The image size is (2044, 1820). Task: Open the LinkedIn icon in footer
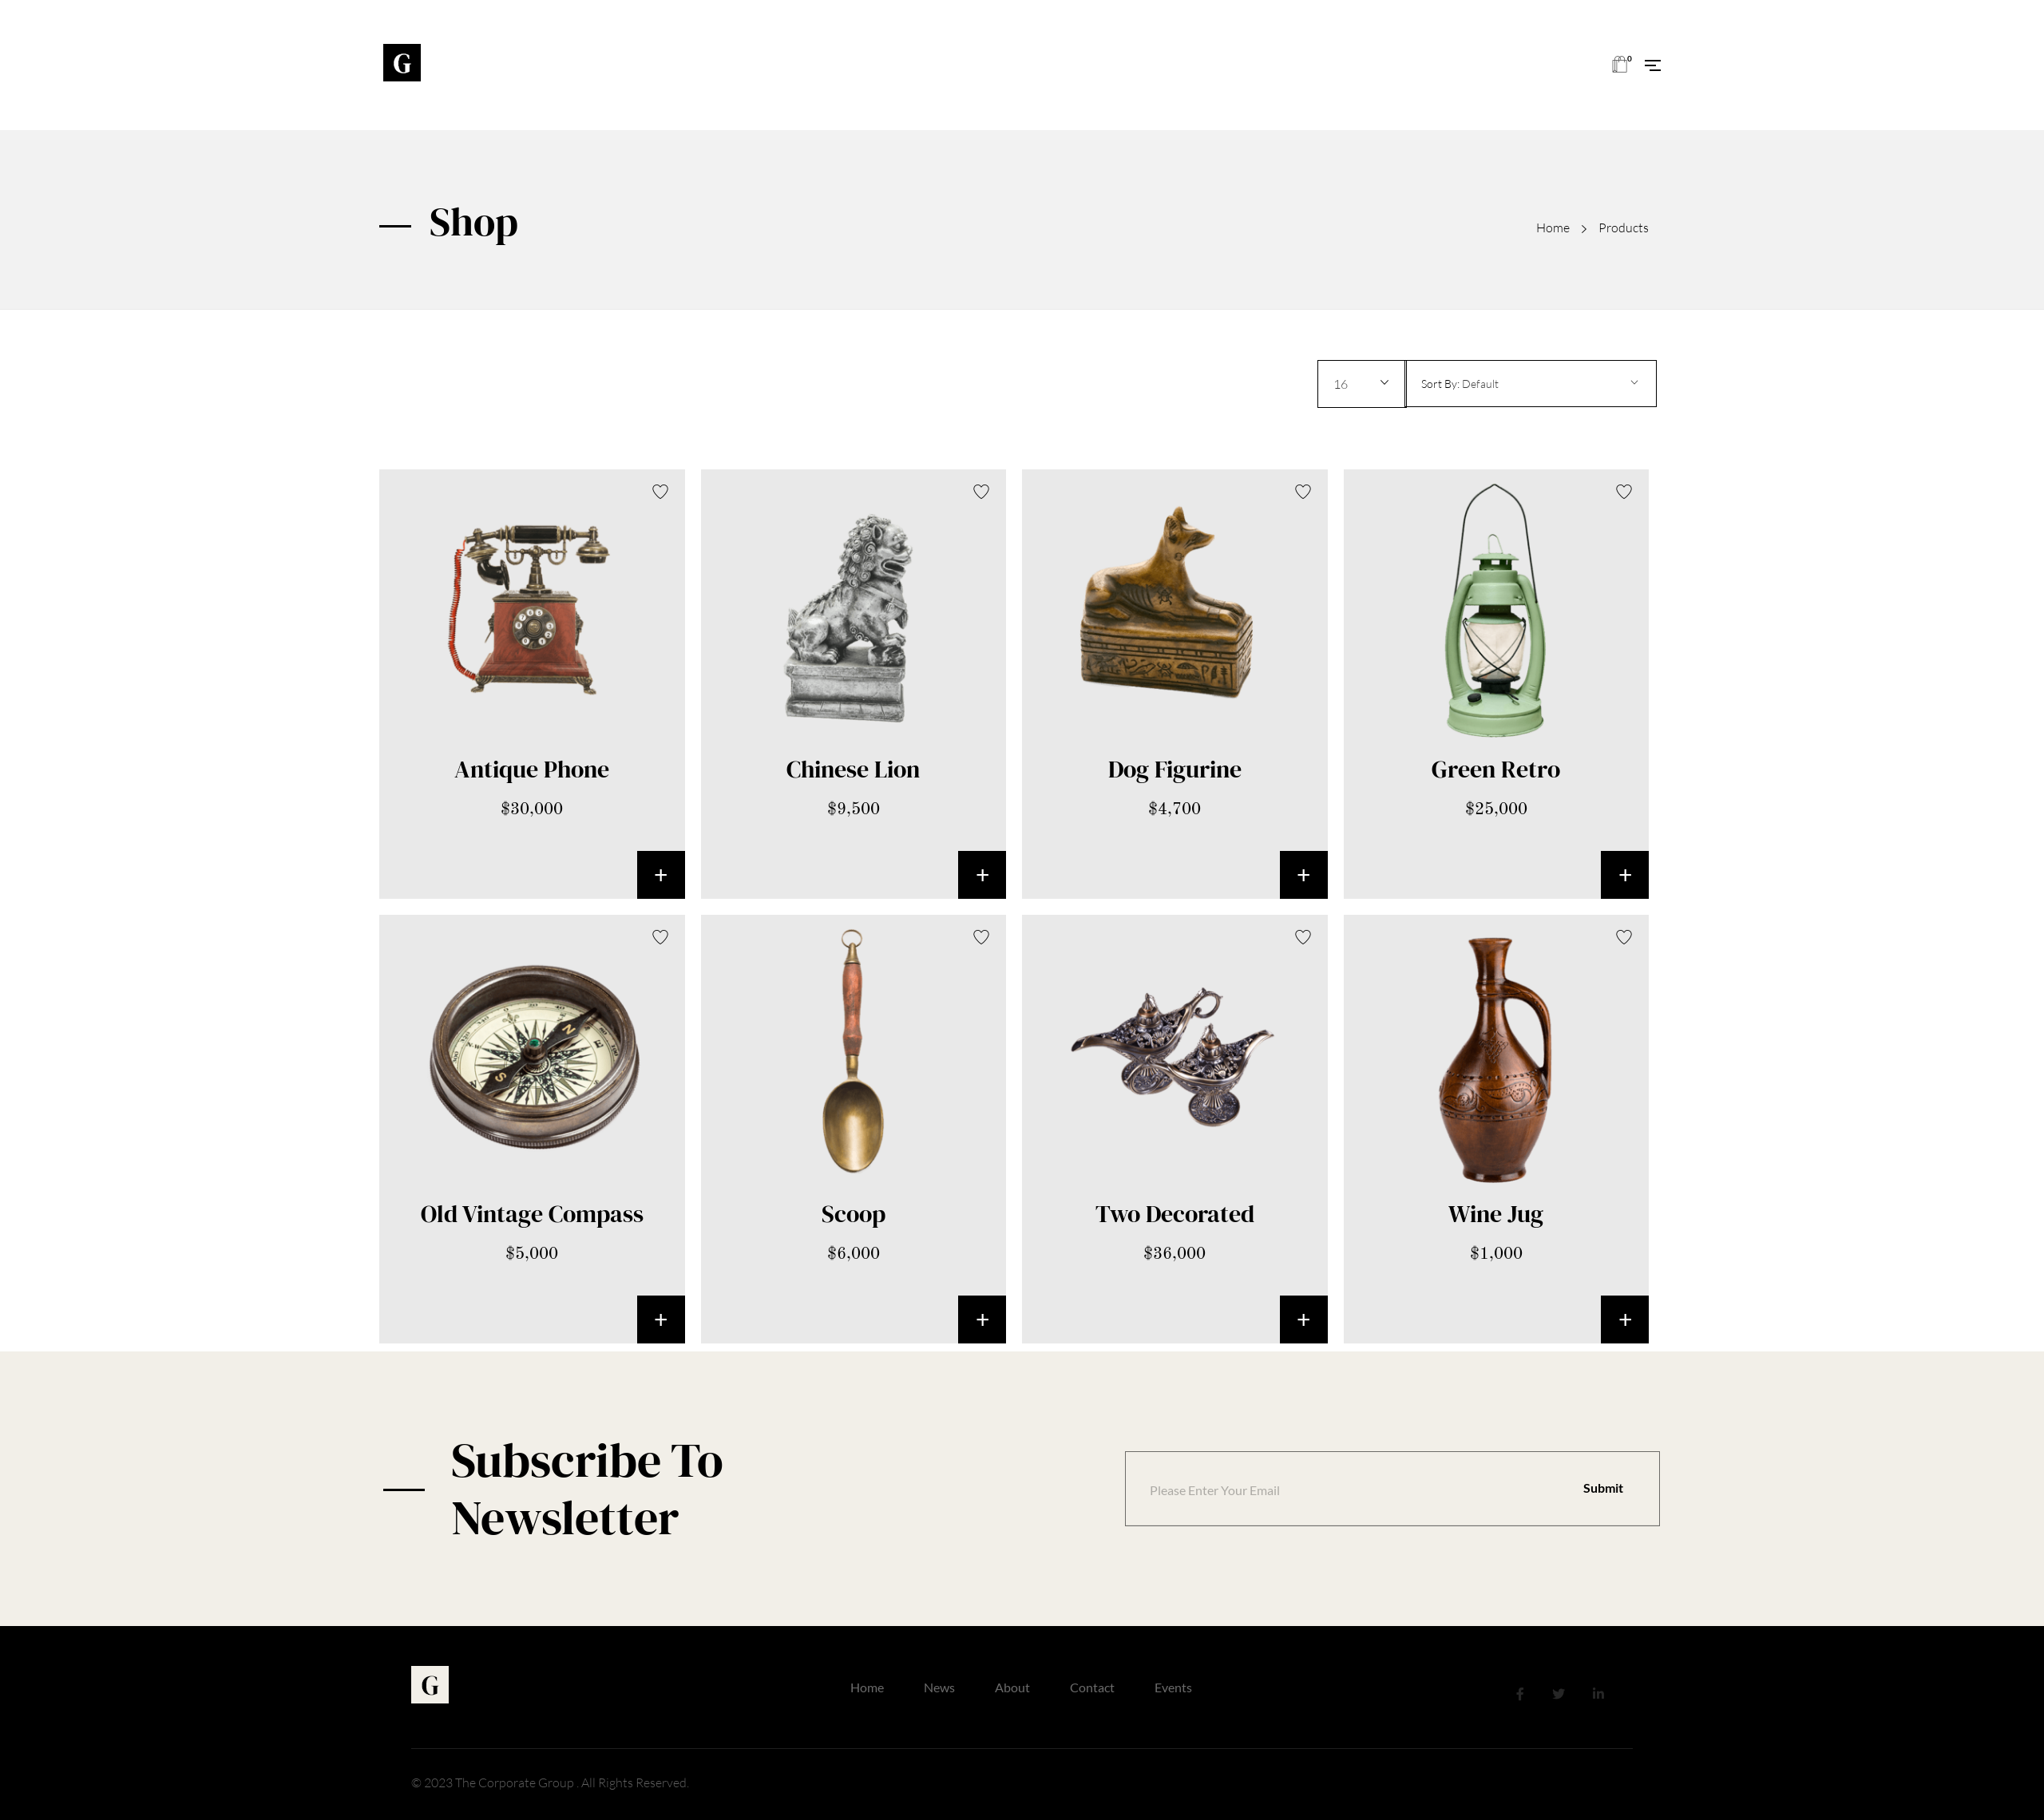[1598, 1693]
